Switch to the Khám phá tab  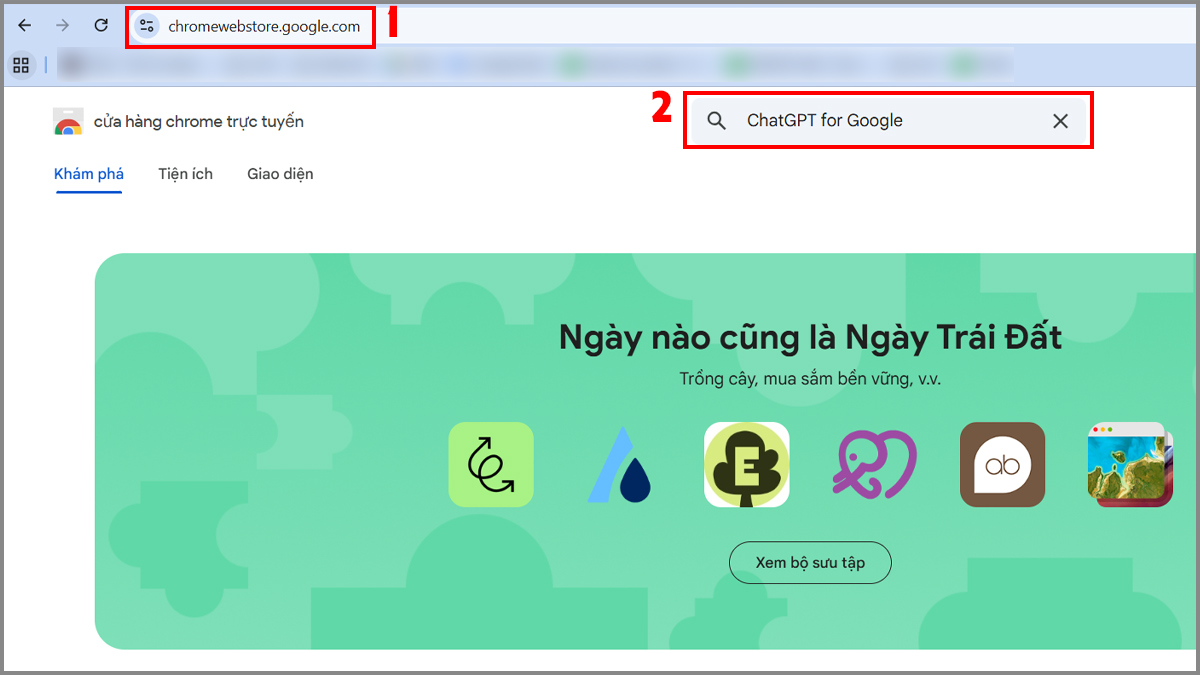(x=89, y=174)
